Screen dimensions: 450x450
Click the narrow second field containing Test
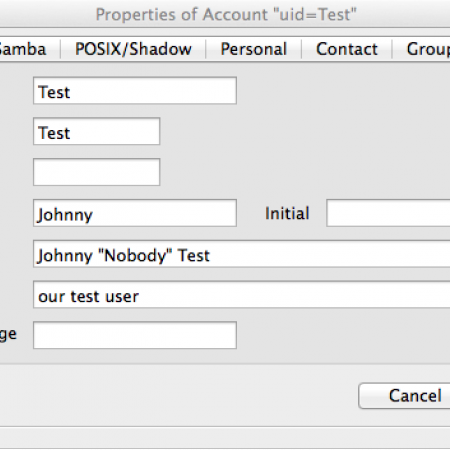(x=97, y=131)
